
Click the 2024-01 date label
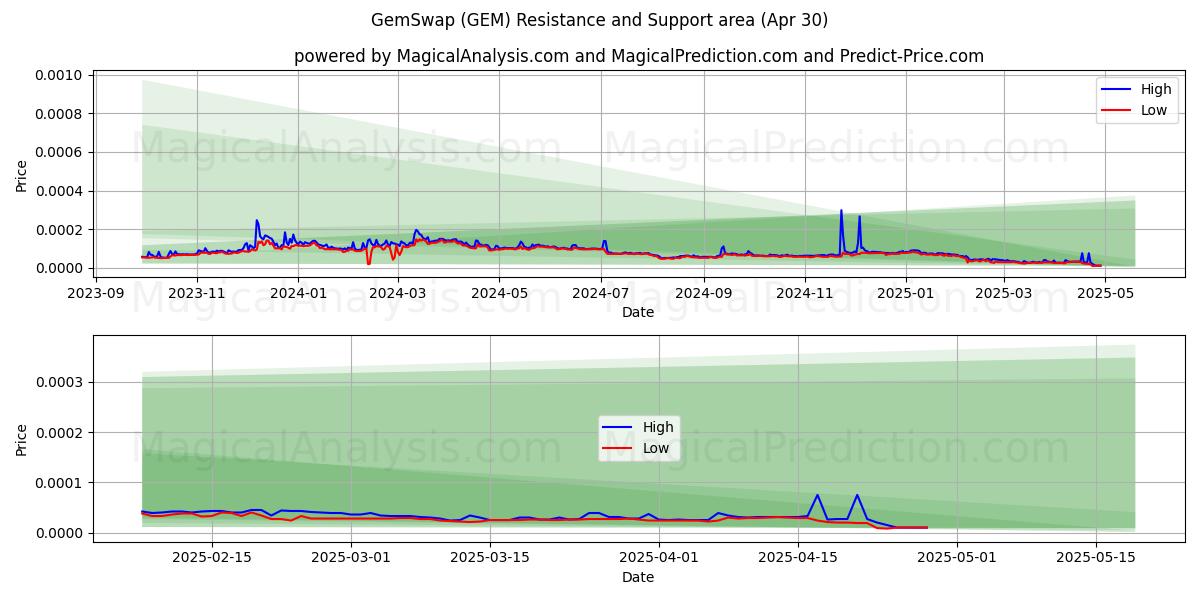[x=298, y=293]
